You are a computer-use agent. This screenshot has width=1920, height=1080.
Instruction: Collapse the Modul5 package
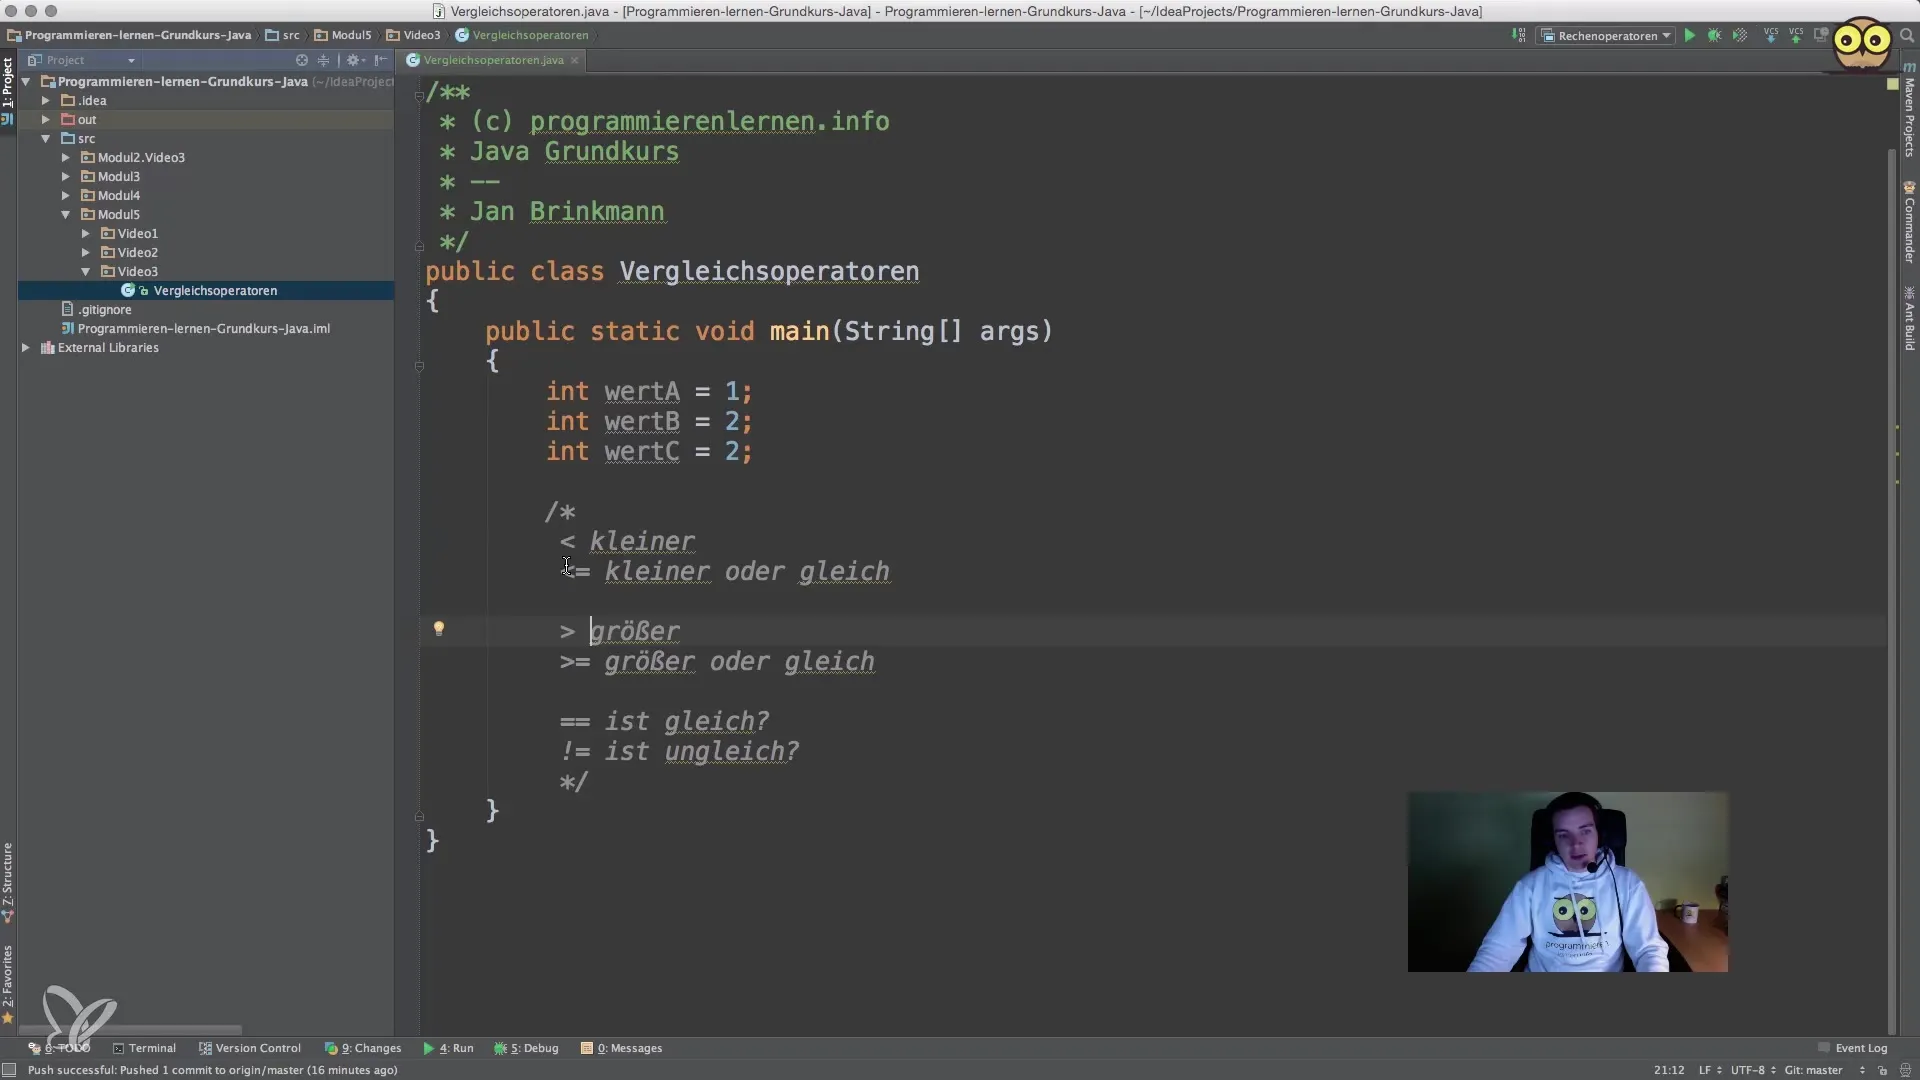point(66,215)
